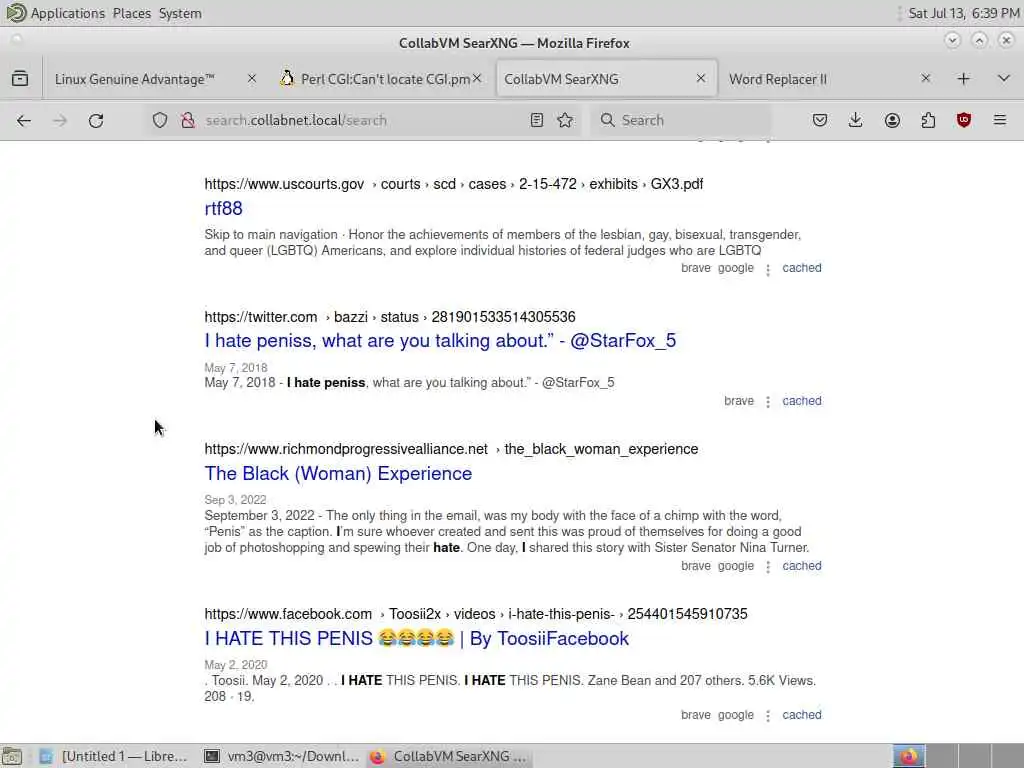Expand three-dot menu for twitter.com result

click(x=768, y=402)
